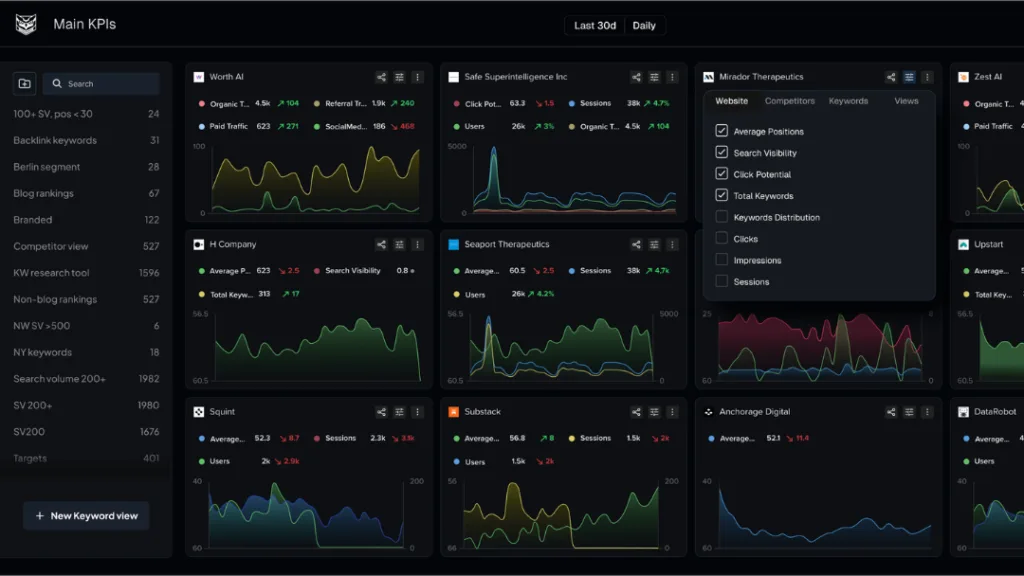Click the owl logo next to Main KPIs

(26, 24)
